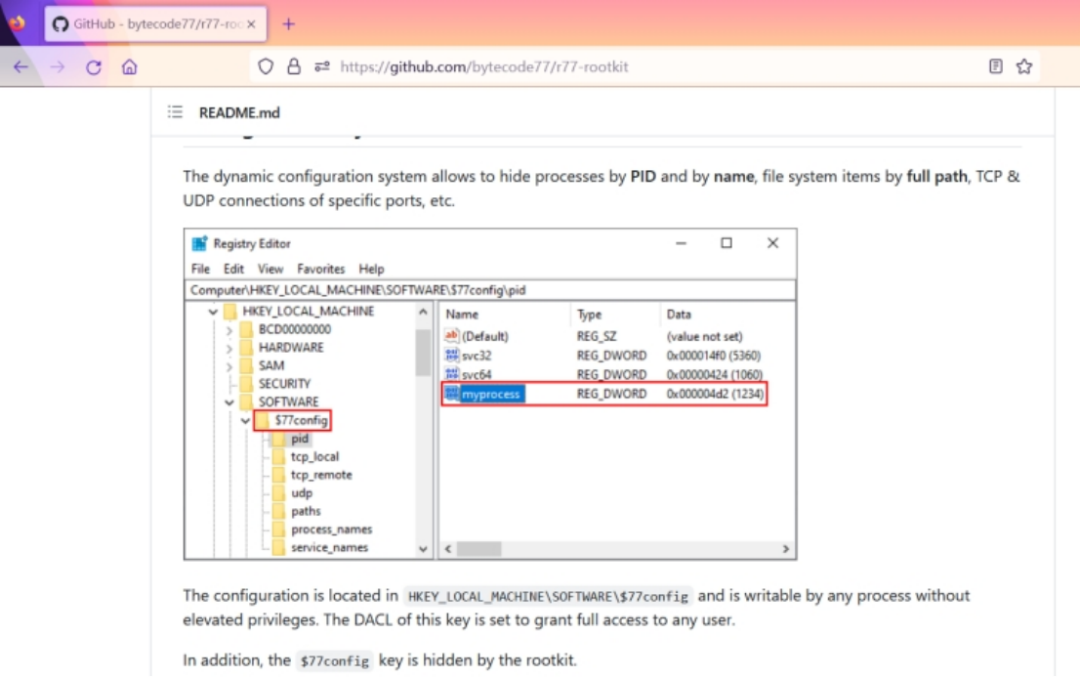Screen dimensions: 1080x677
Task: Click the values pane scroll-left arrow
Action: (x=448, y=549)
